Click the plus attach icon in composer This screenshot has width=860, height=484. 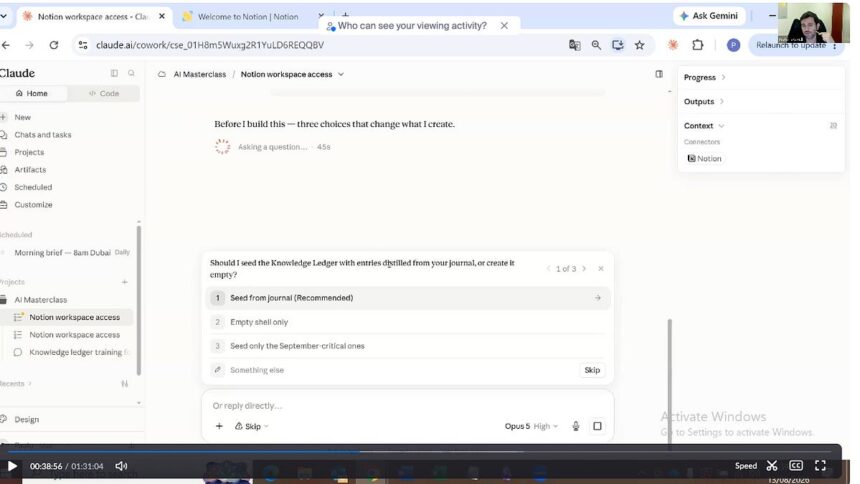(219, 426)
